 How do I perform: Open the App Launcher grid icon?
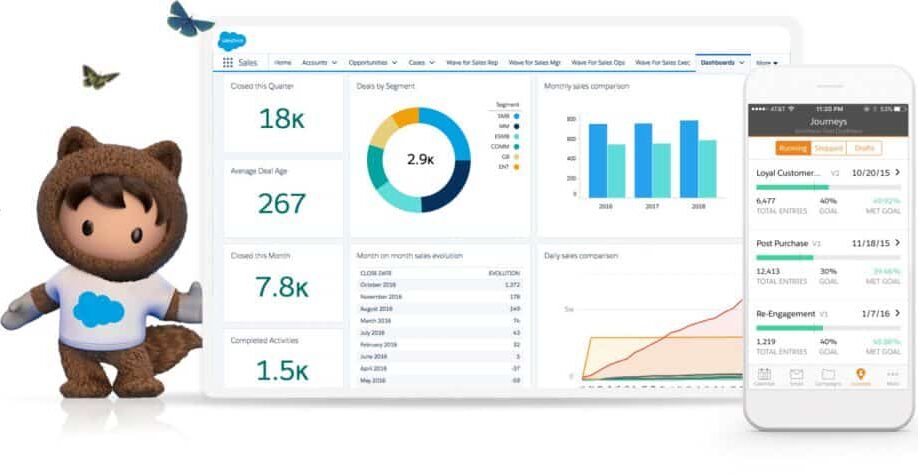click(228, 63)
